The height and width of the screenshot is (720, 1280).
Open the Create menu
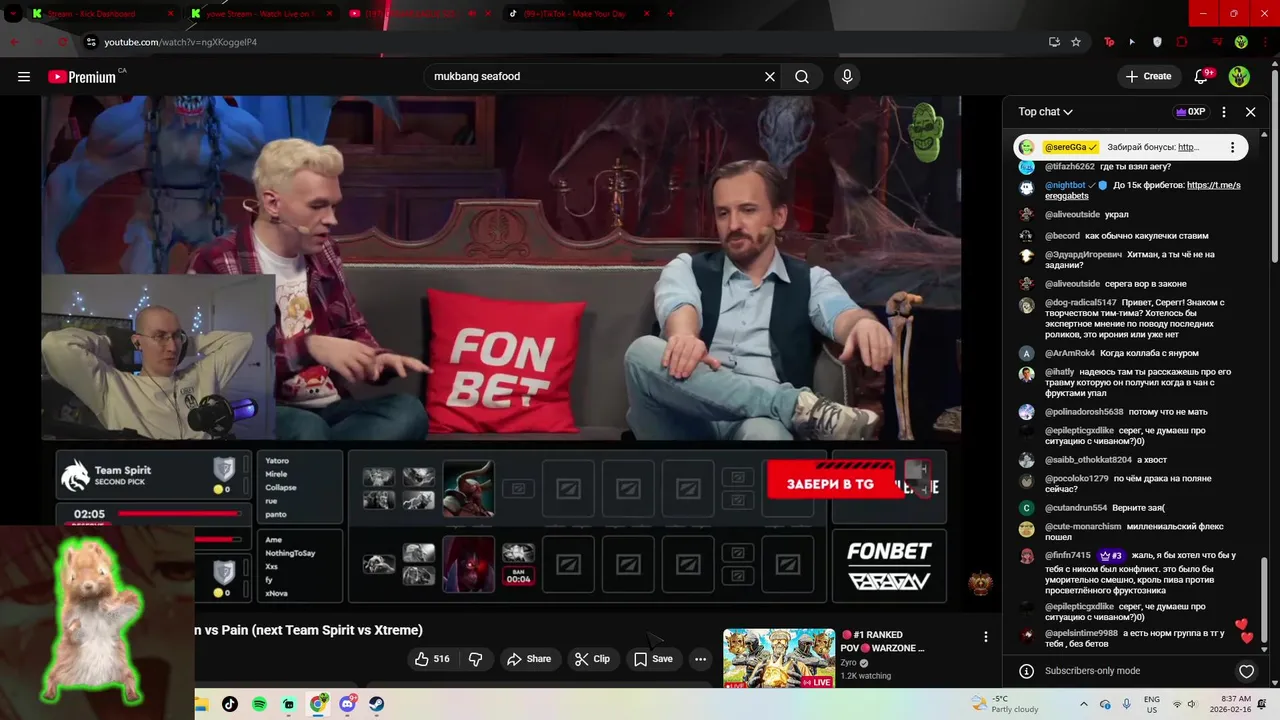click(1148, 76)
